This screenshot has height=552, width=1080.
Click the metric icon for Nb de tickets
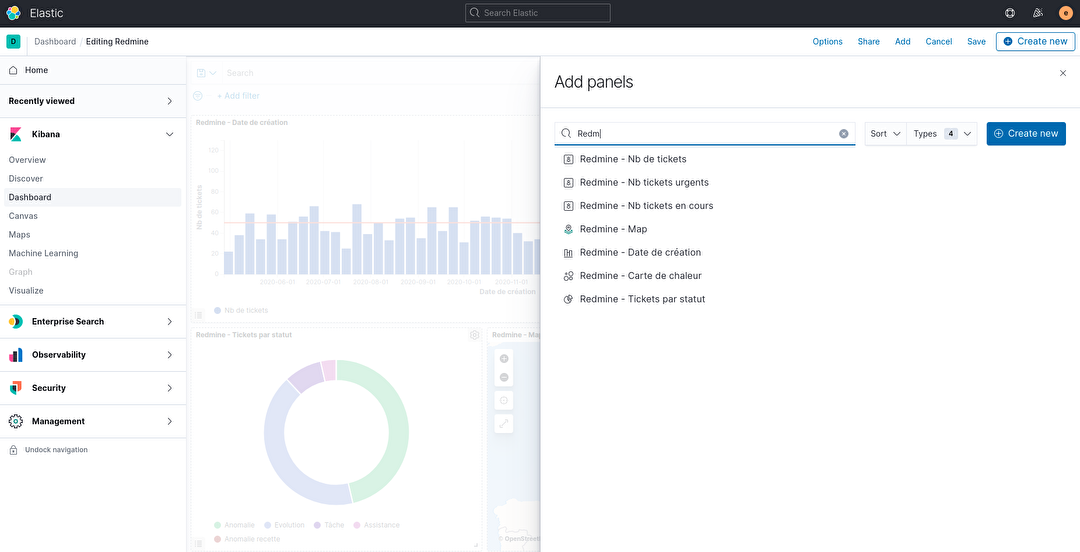[568, 159]
